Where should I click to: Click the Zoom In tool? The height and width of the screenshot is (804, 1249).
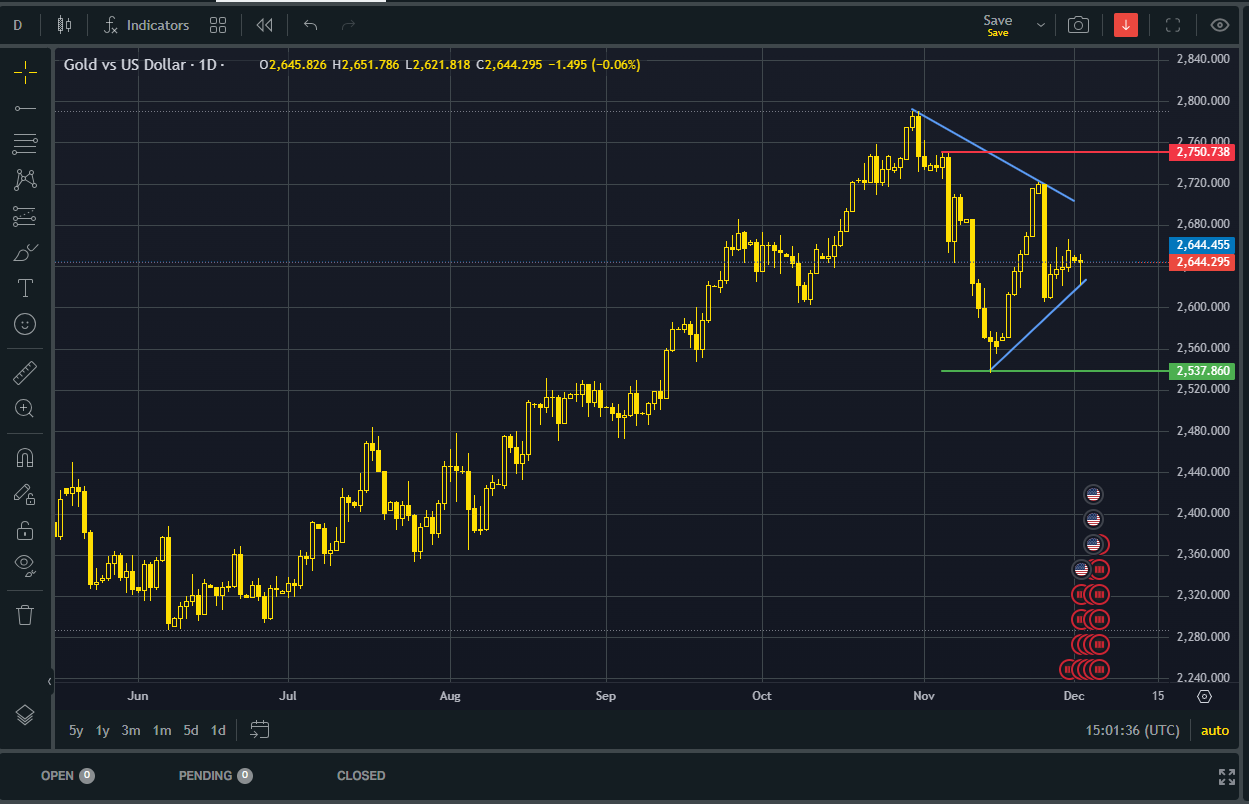tap(25, 408)
